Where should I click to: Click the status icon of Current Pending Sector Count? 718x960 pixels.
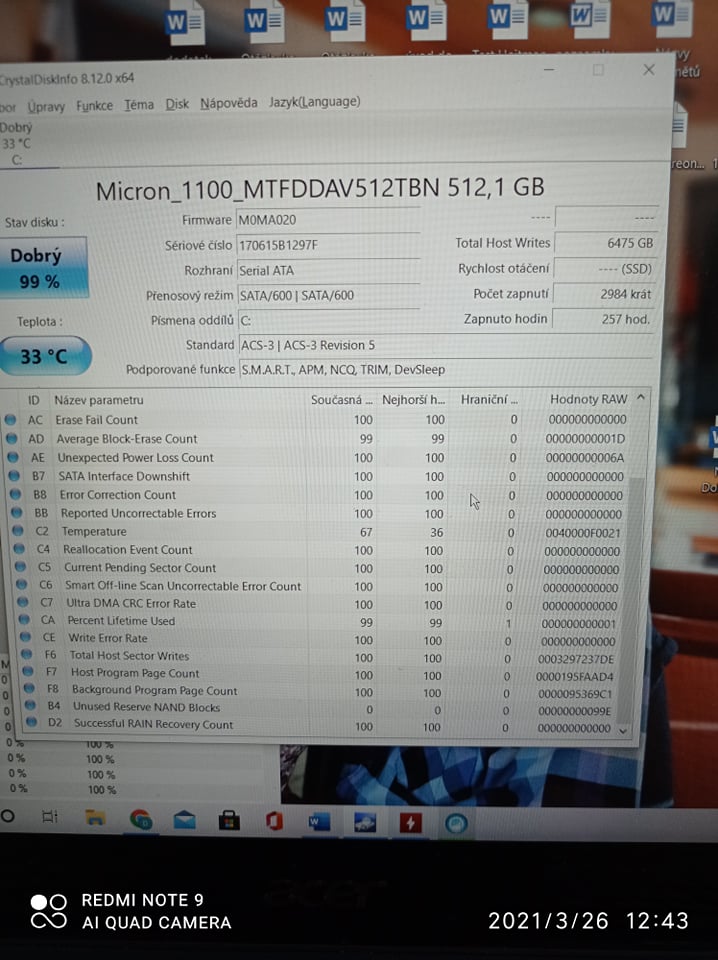pyautogui.click(x=20, y=567)
